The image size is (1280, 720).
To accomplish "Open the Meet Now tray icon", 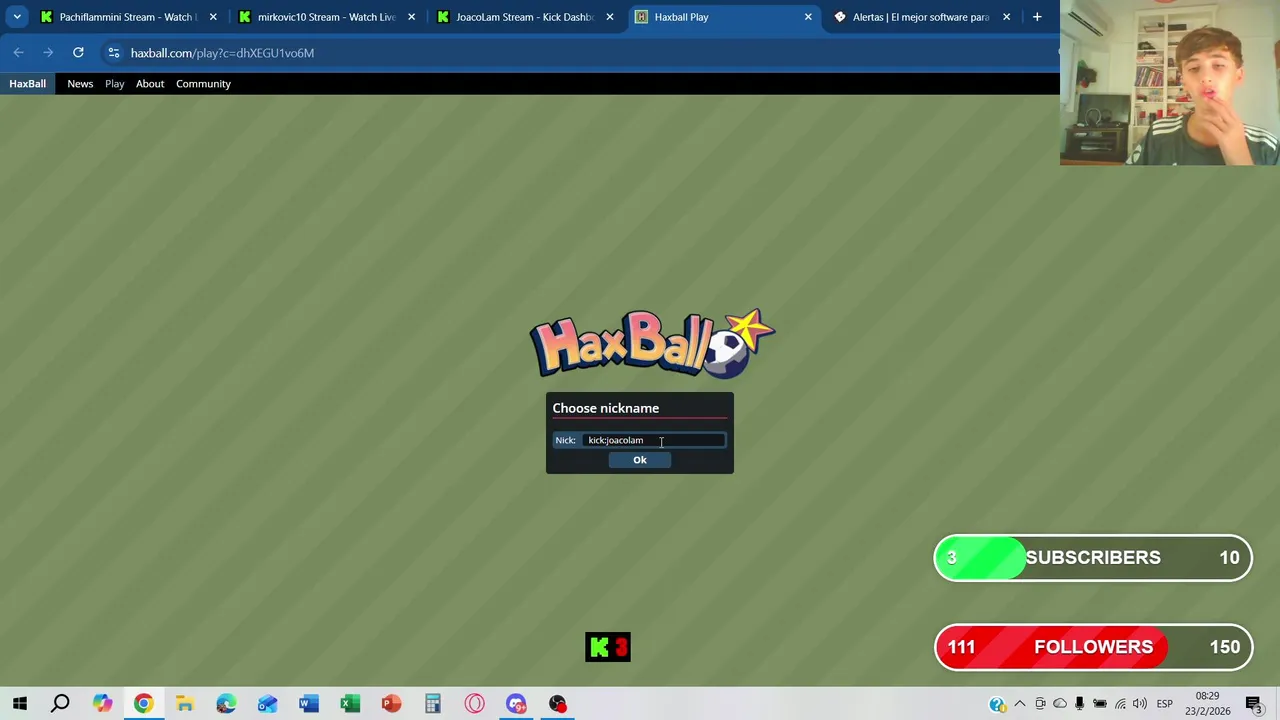I will [1040, 704].
